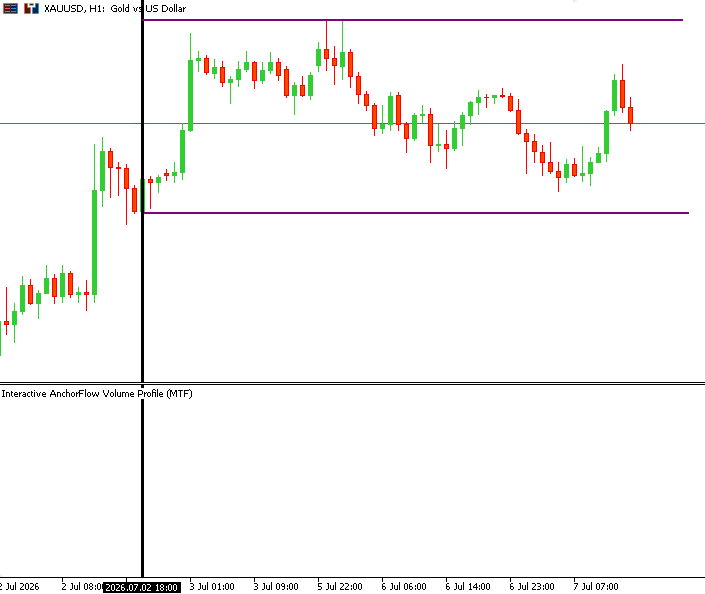Click the black vertical anchor line
Image resolution: width=705 pixels, height=594 pixels.
coord(143,288)
